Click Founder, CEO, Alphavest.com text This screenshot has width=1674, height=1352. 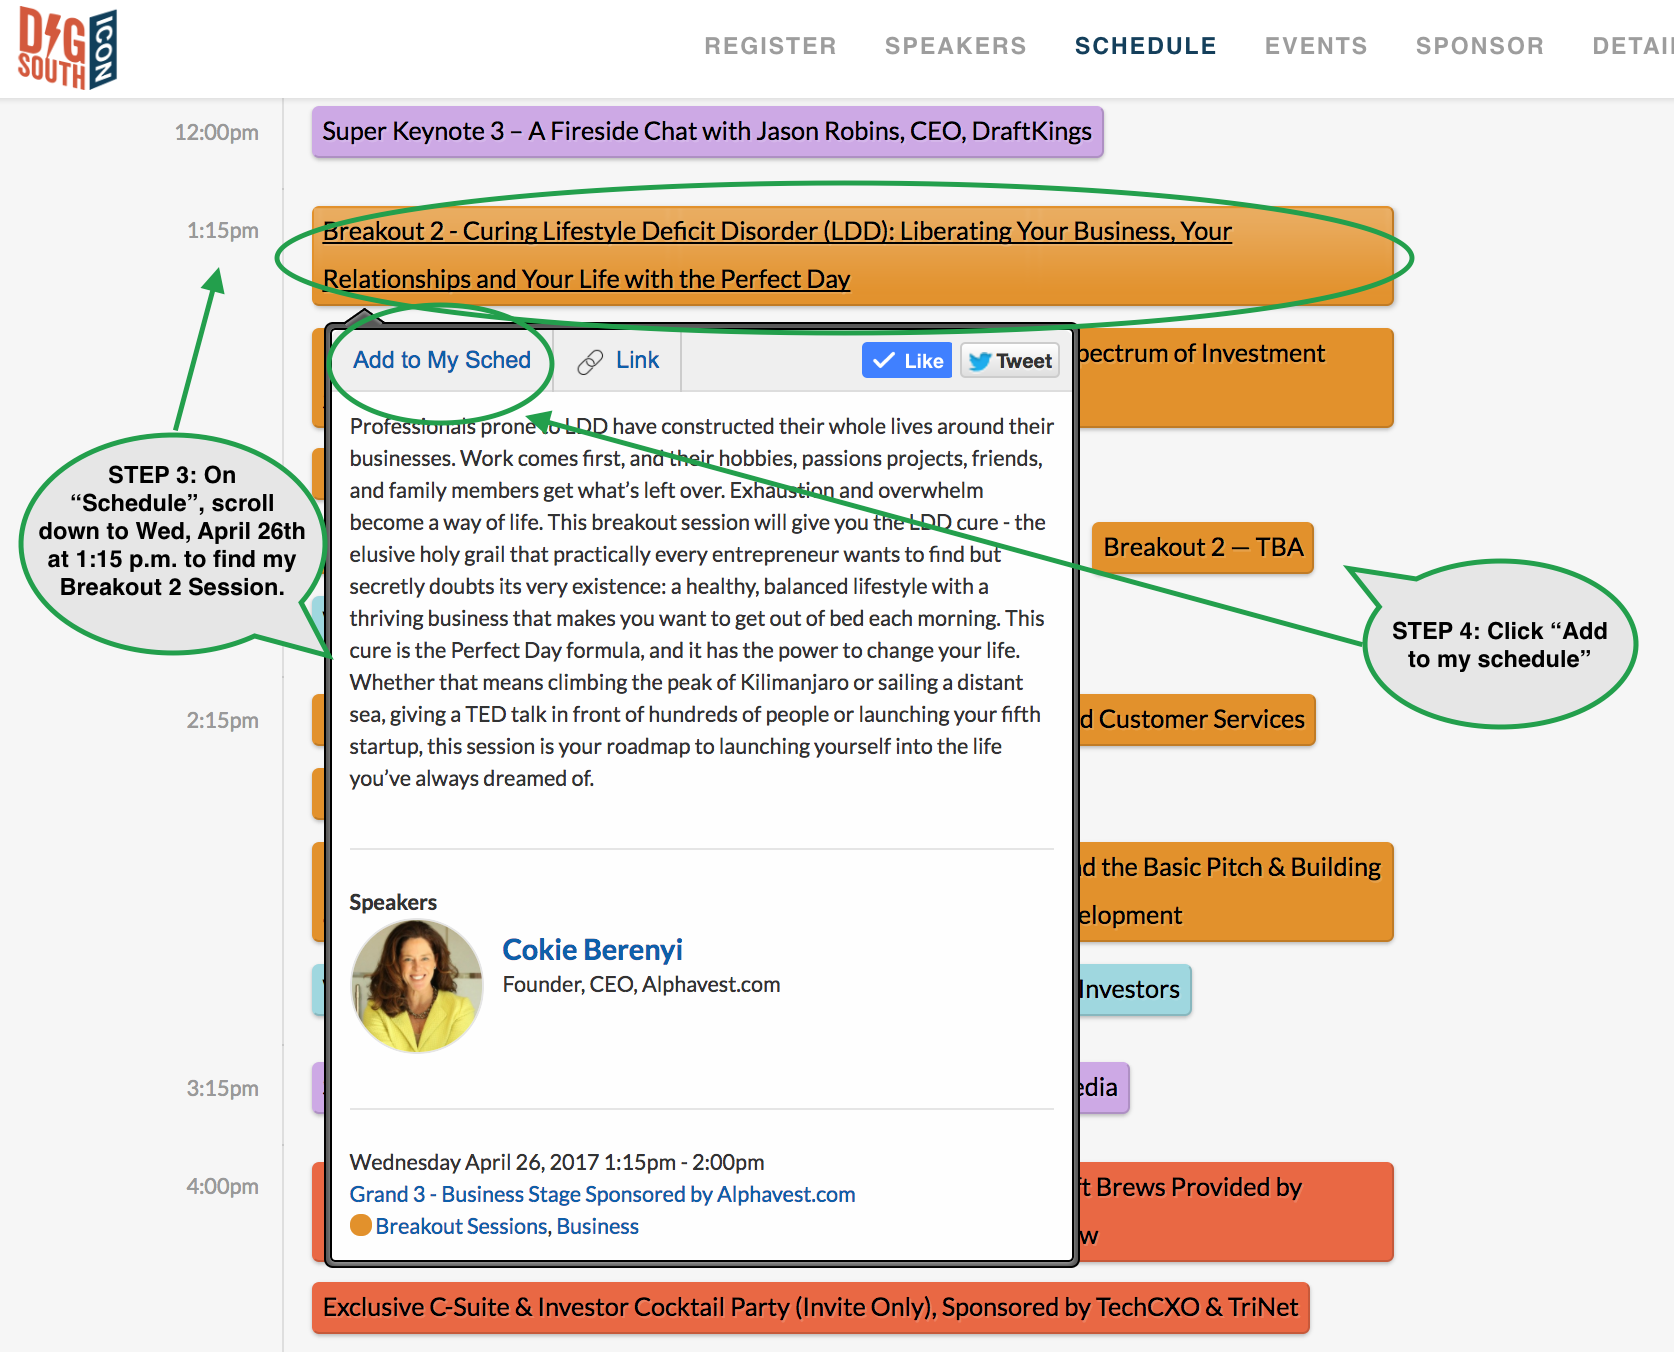tap(641, 985)
